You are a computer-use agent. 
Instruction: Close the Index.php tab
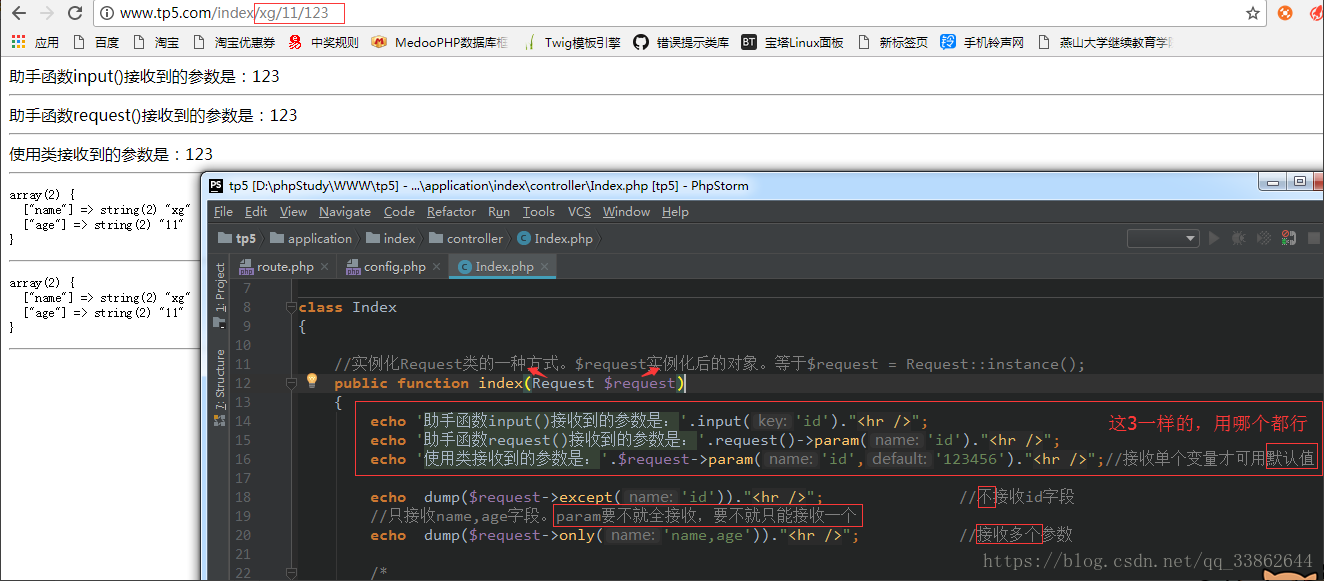[545, 267]
